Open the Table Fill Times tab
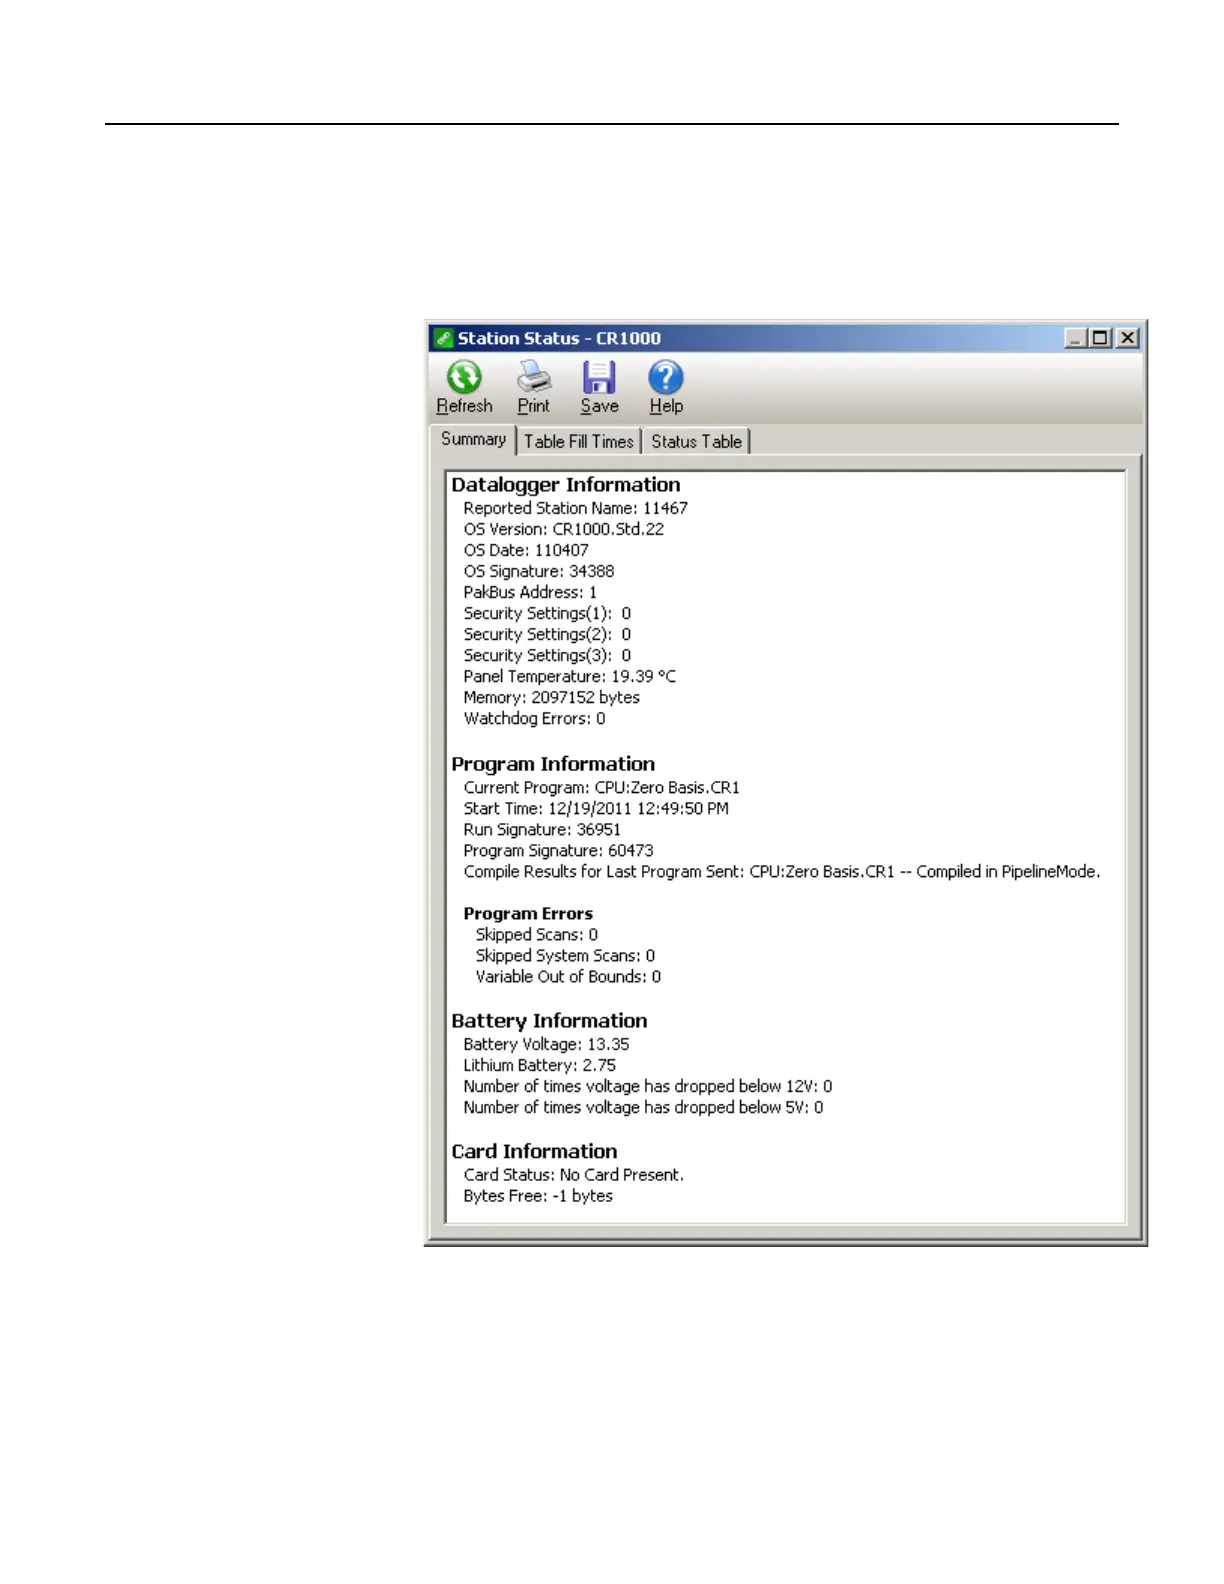 pos(579,441)
